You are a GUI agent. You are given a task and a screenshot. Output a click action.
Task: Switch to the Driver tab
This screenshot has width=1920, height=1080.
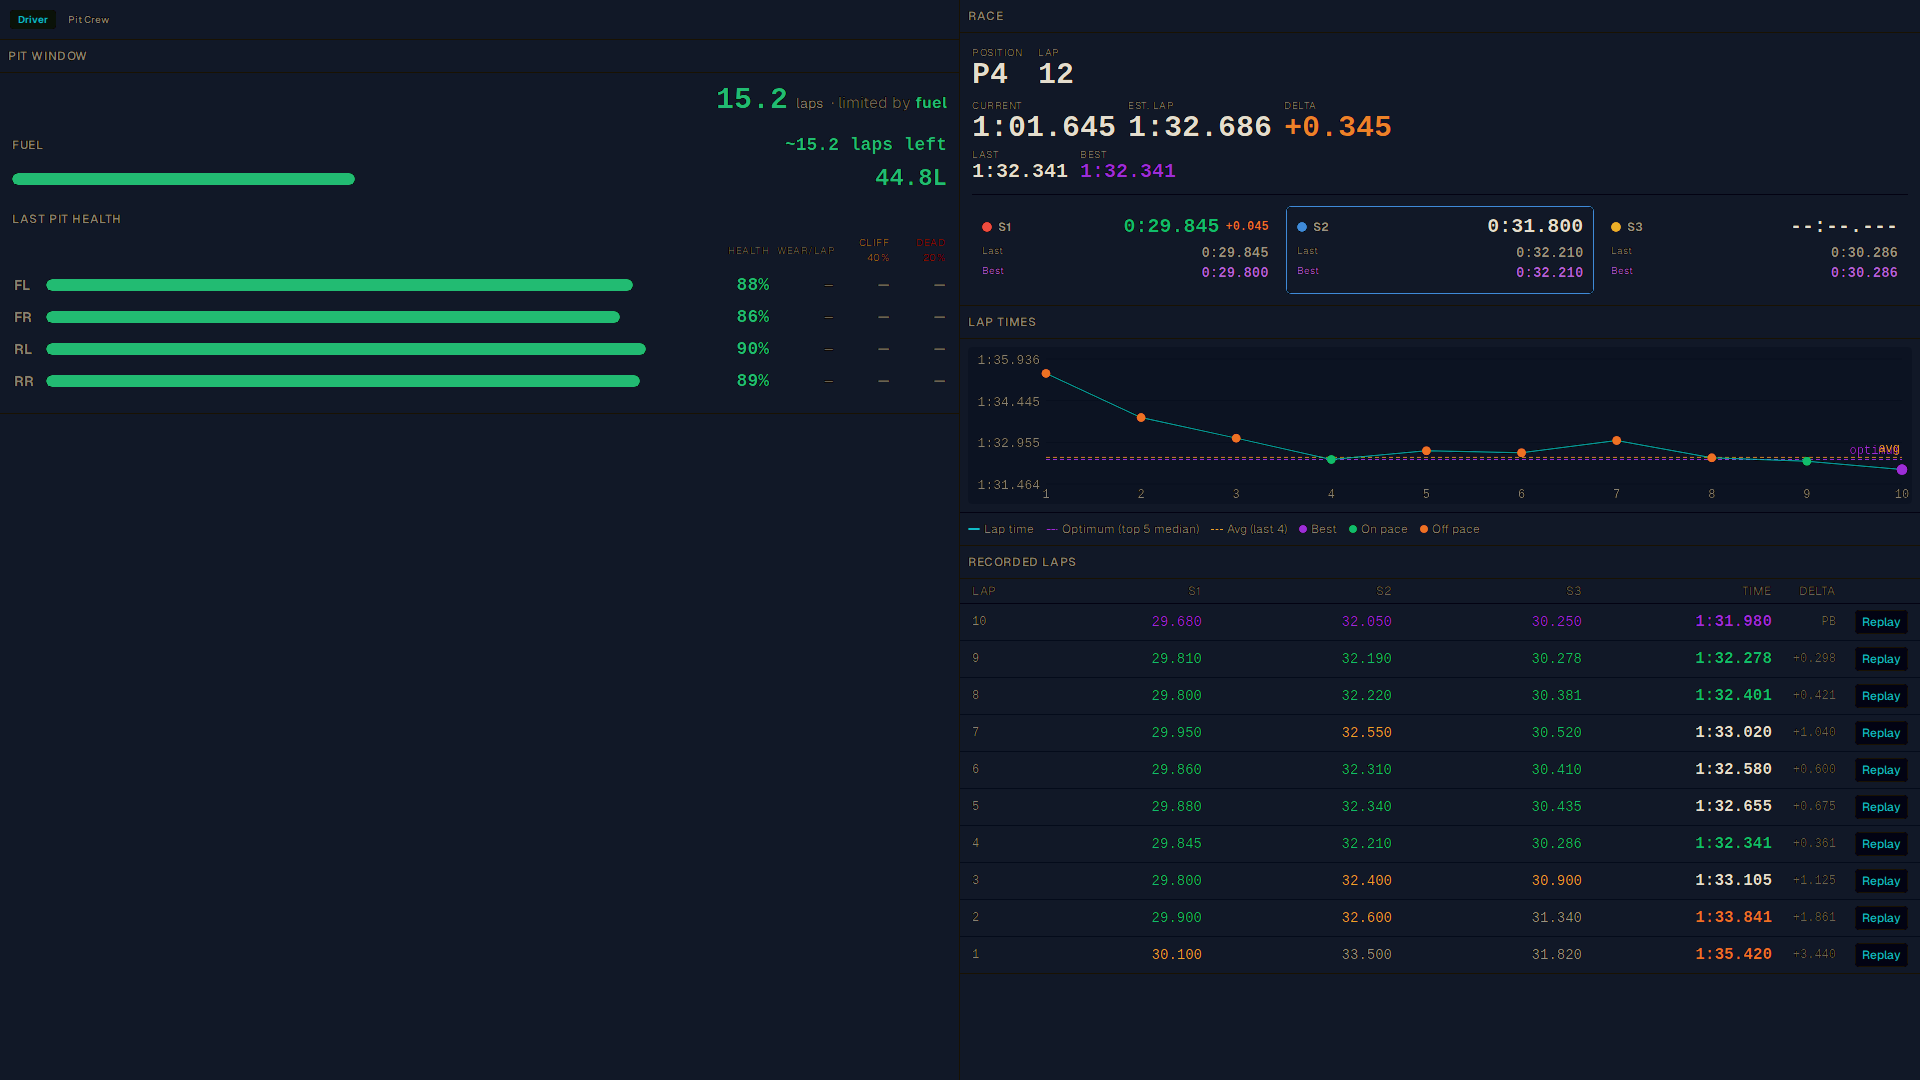32,20
